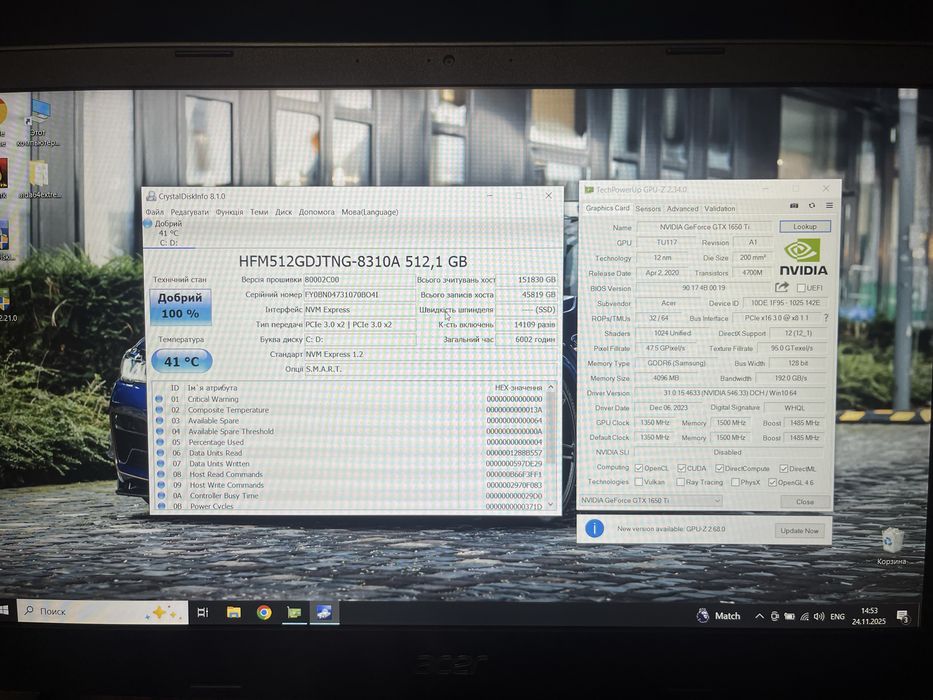The width and height of the screenshot is (933, 700).
Task: Click taskbar search box 'Поиск'
Action: tap(102, 611)
